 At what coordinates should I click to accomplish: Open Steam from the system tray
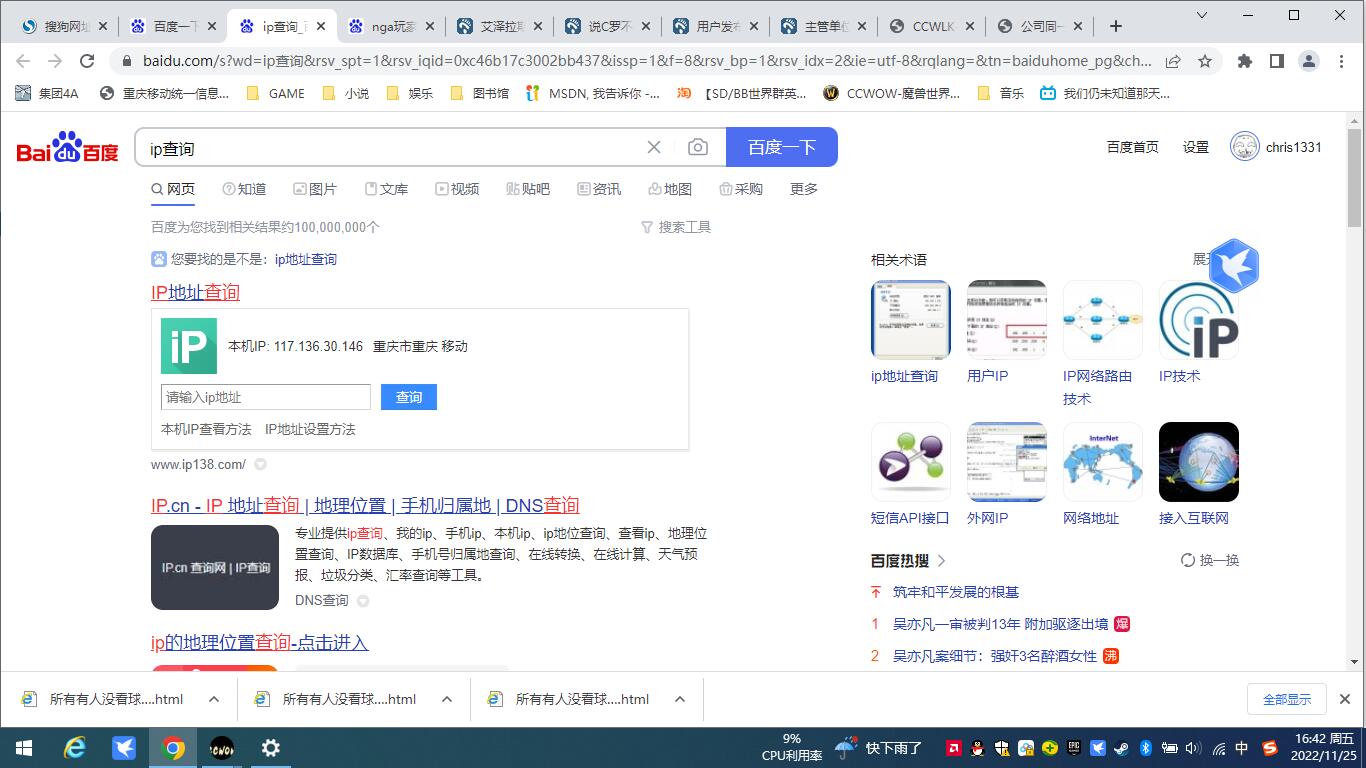click(1121, 748)
